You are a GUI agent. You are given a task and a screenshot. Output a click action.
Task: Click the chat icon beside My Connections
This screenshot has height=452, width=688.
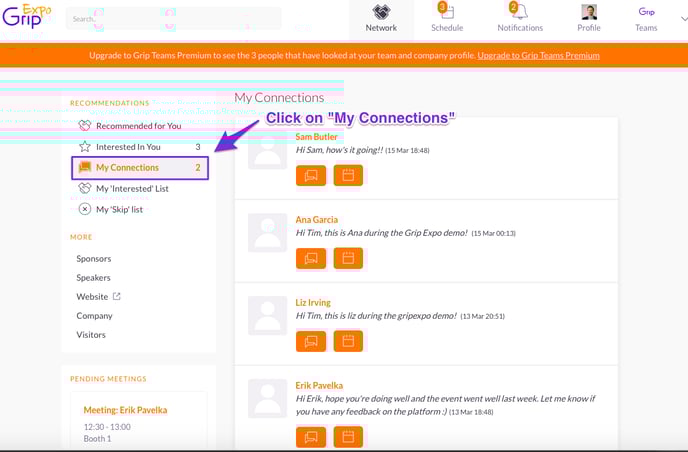click(85, 167)
